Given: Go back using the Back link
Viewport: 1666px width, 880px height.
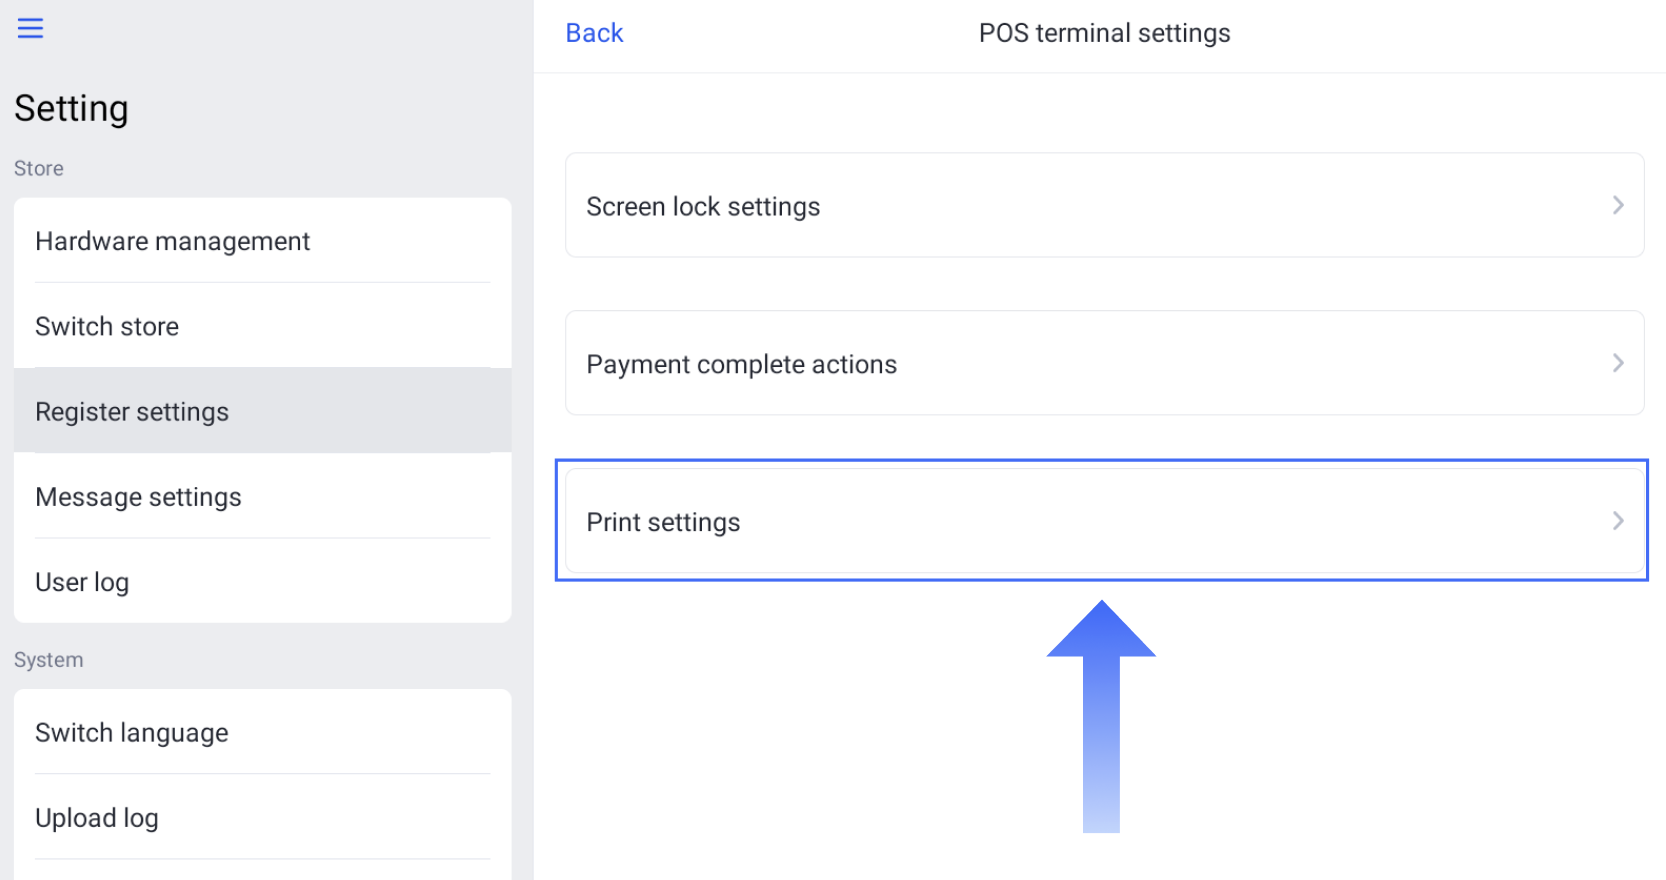Looking at the screenshot, I should pyautogui.click(x=594, y=33).
